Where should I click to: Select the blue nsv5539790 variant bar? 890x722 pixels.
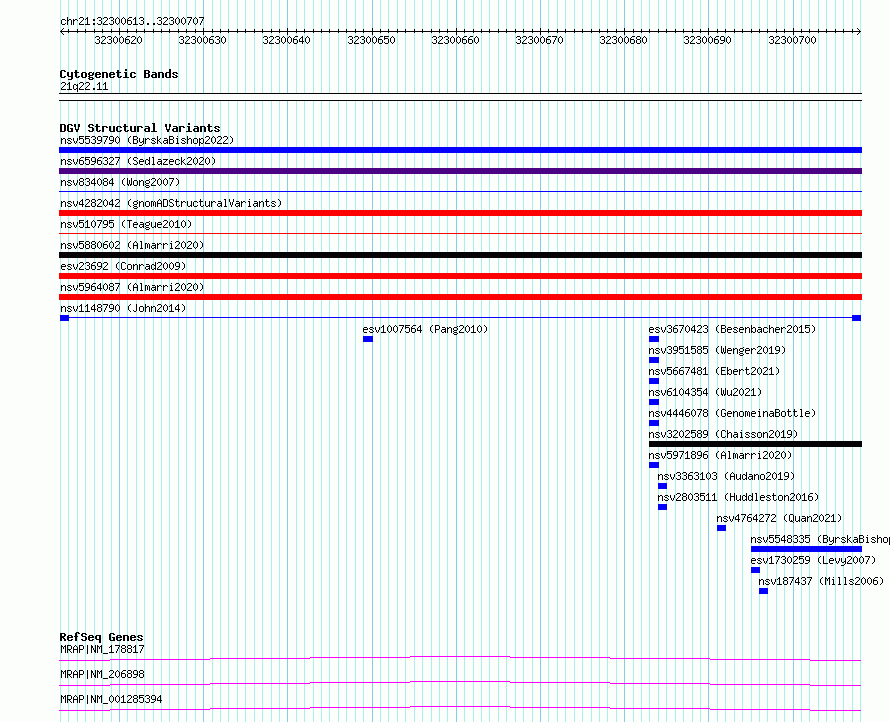coord(460,150)
